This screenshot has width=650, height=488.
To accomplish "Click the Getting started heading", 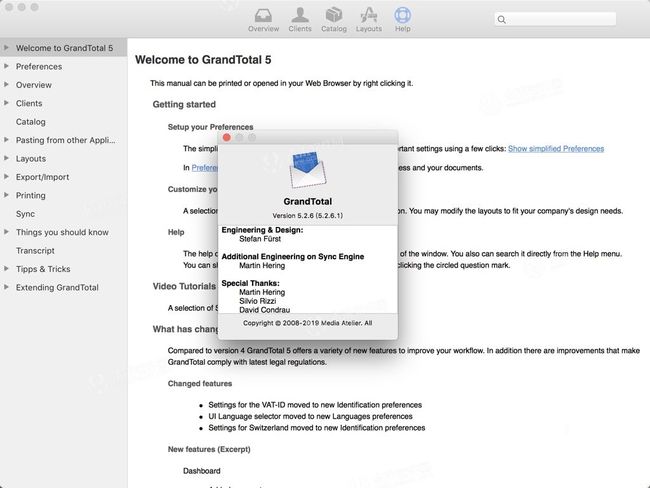I will [x=184, y=104].
